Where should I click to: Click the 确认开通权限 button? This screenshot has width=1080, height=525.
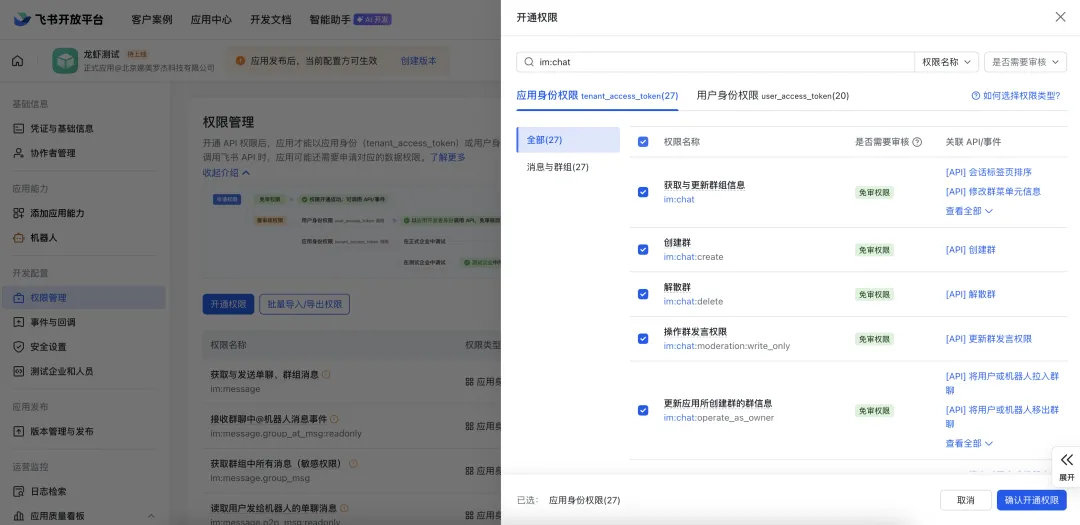(x=1031, y=500)
